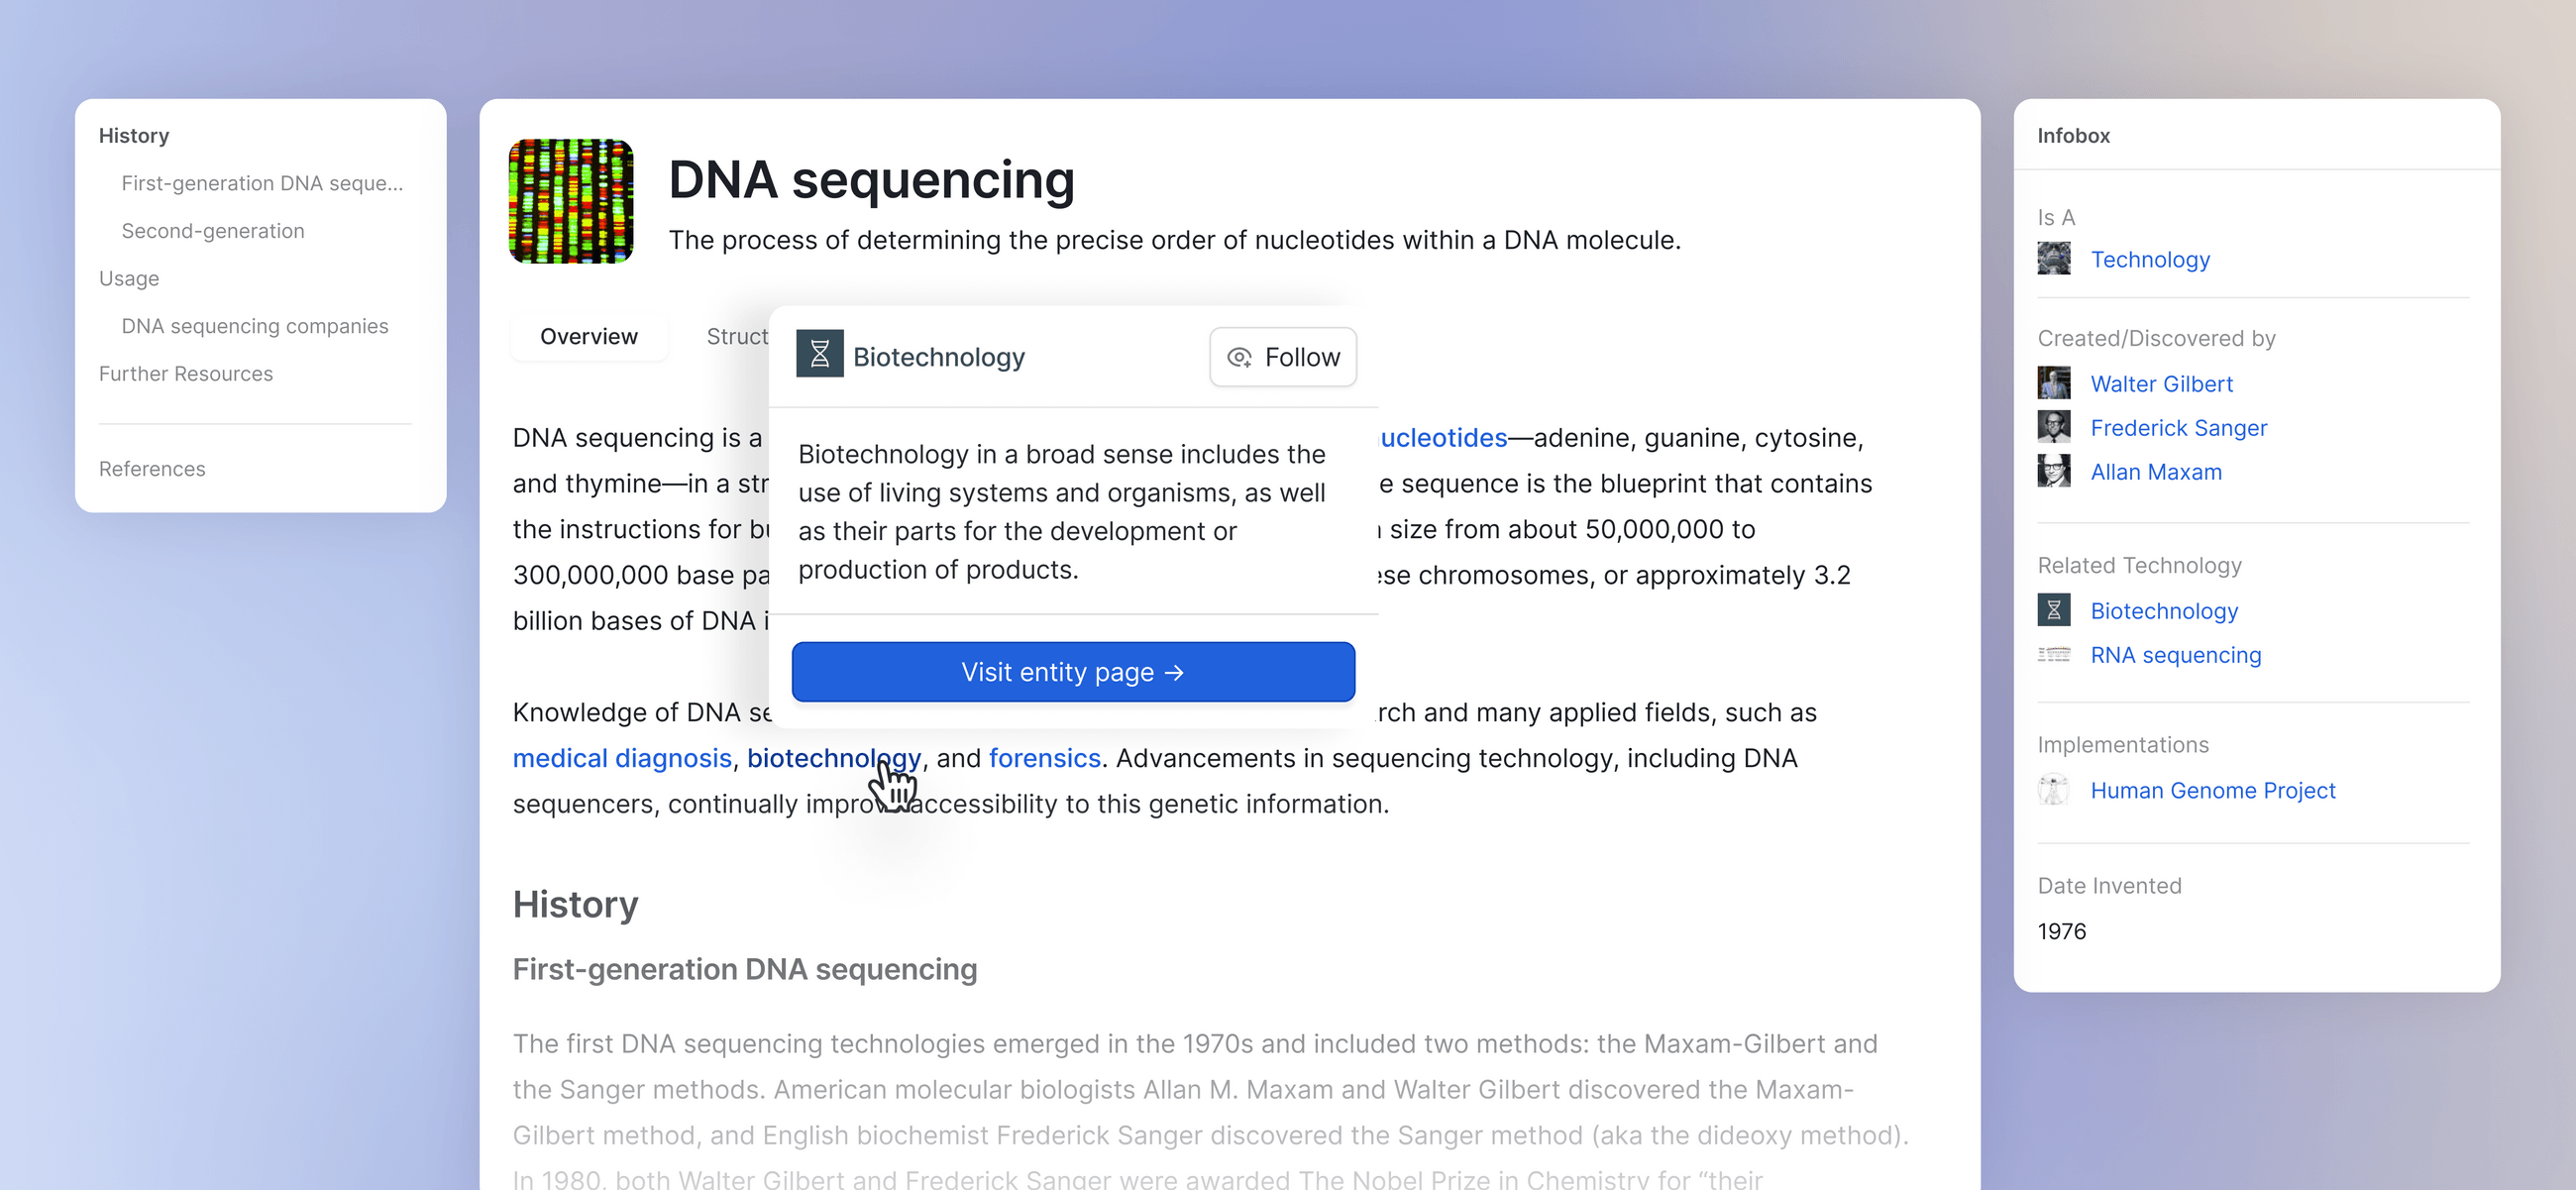Navigate to Further Resources in contents
Viewport: 2576px width, 1190px height.
[186, 374]
